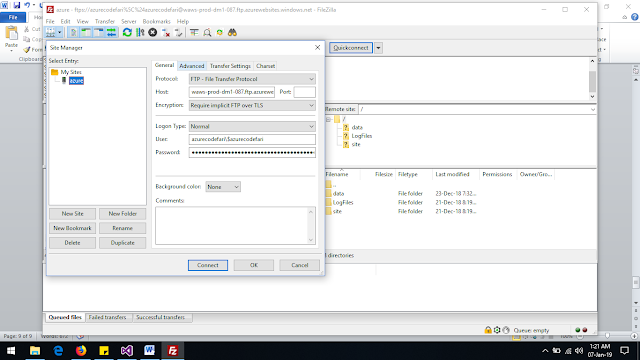Click the Duplicate button

[x=122, y=243]
